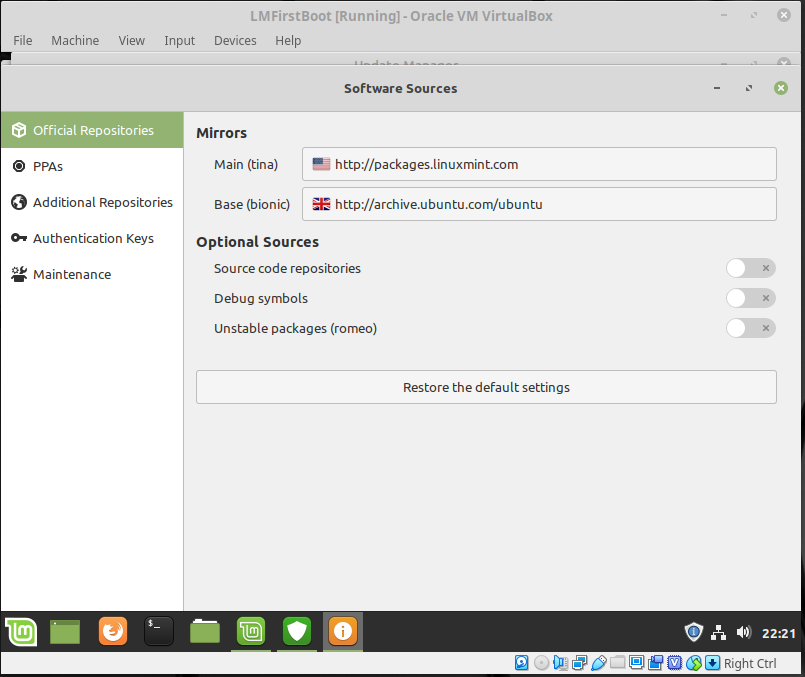Open the Linux Mint start menu

click(x=21, y=631)
